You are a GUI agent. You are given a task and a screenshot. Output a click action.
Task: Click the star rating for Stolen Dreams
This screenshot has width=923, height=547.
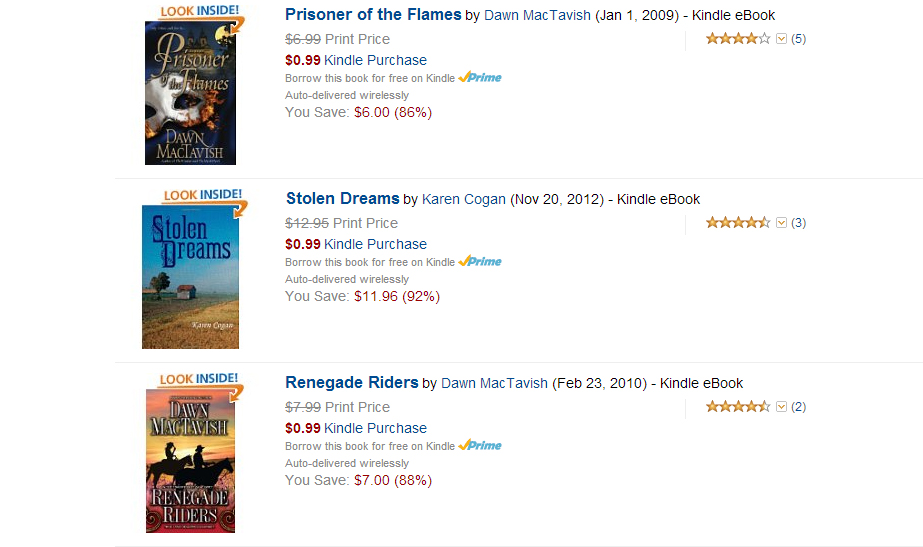click(x=738, y=223)
